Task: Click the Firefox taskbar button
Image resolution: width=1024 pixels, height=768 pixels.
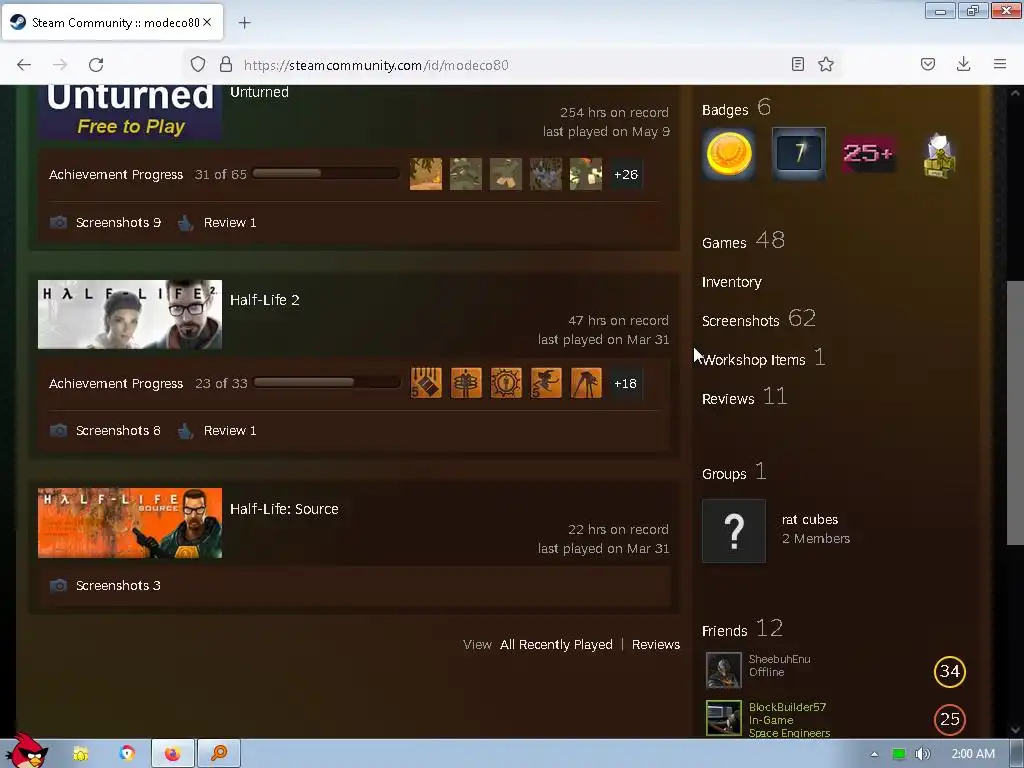Action: (x=172, y=754)
